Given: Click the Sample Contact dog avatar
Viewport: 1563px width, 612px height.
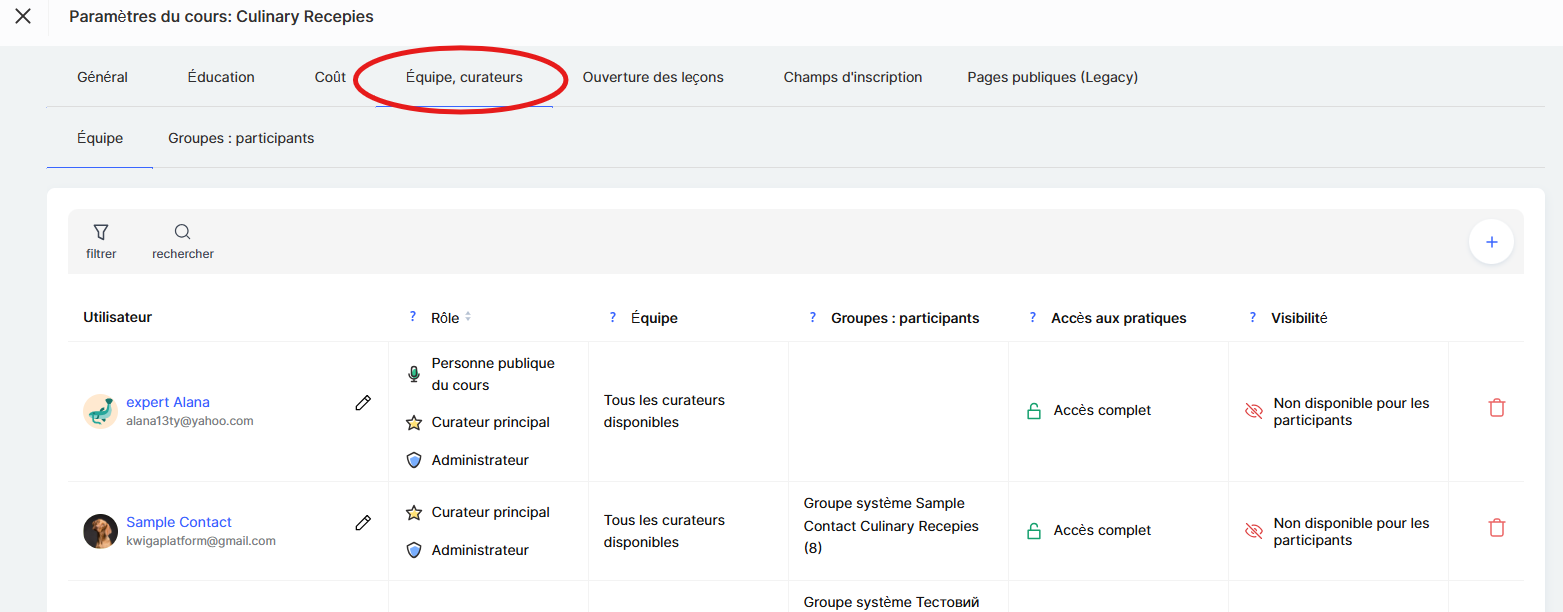Looking at the screenshot, I should 100,531.
